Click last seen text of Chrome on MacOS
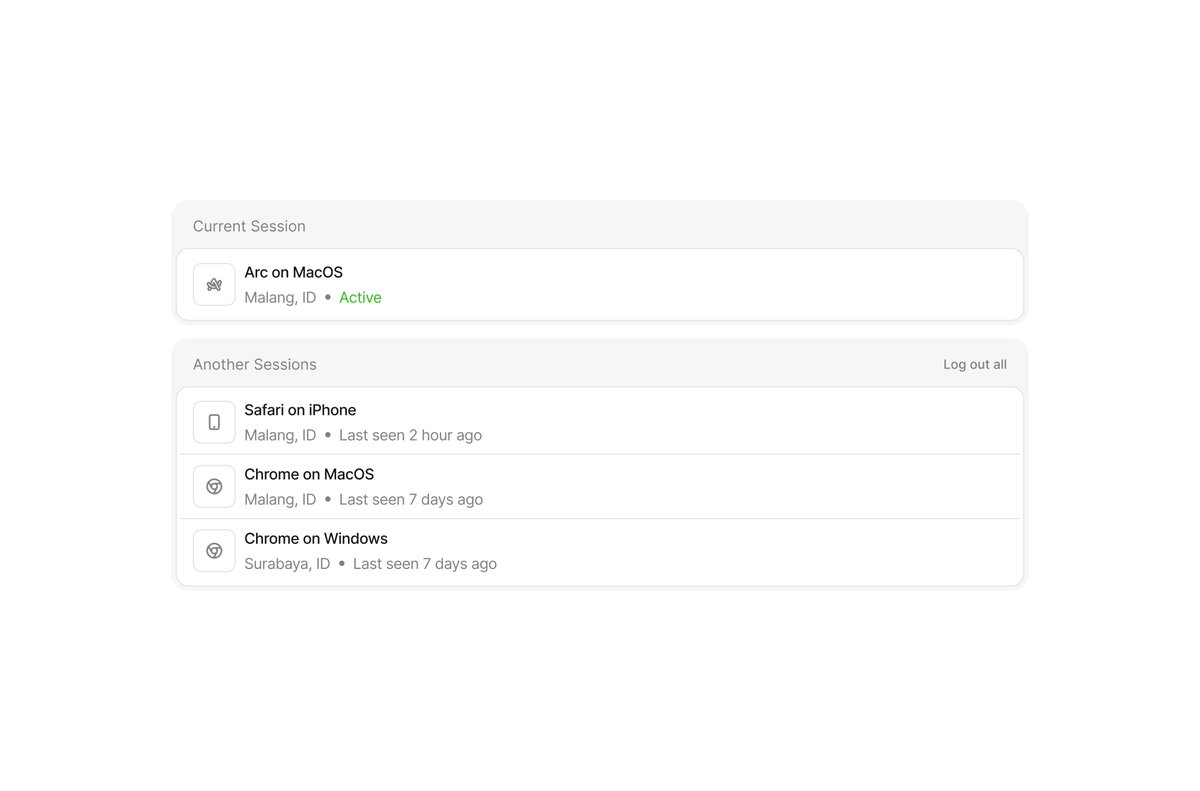Screen dimensions: 1200x791 [411, 500]
